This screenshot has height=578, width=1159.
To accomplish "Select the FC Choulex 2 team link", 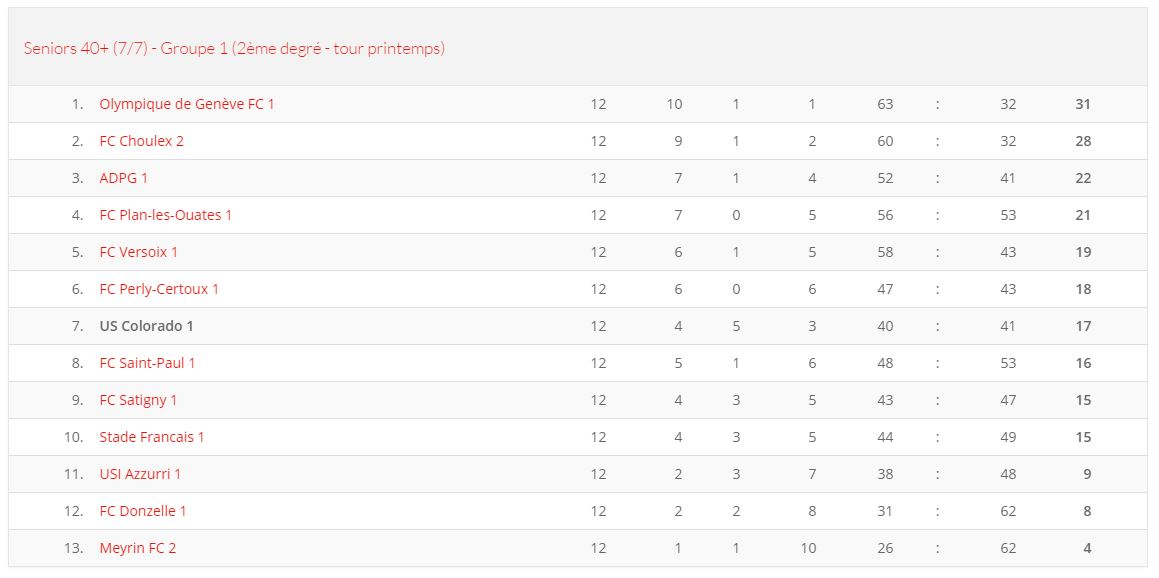I will [141, 141].
